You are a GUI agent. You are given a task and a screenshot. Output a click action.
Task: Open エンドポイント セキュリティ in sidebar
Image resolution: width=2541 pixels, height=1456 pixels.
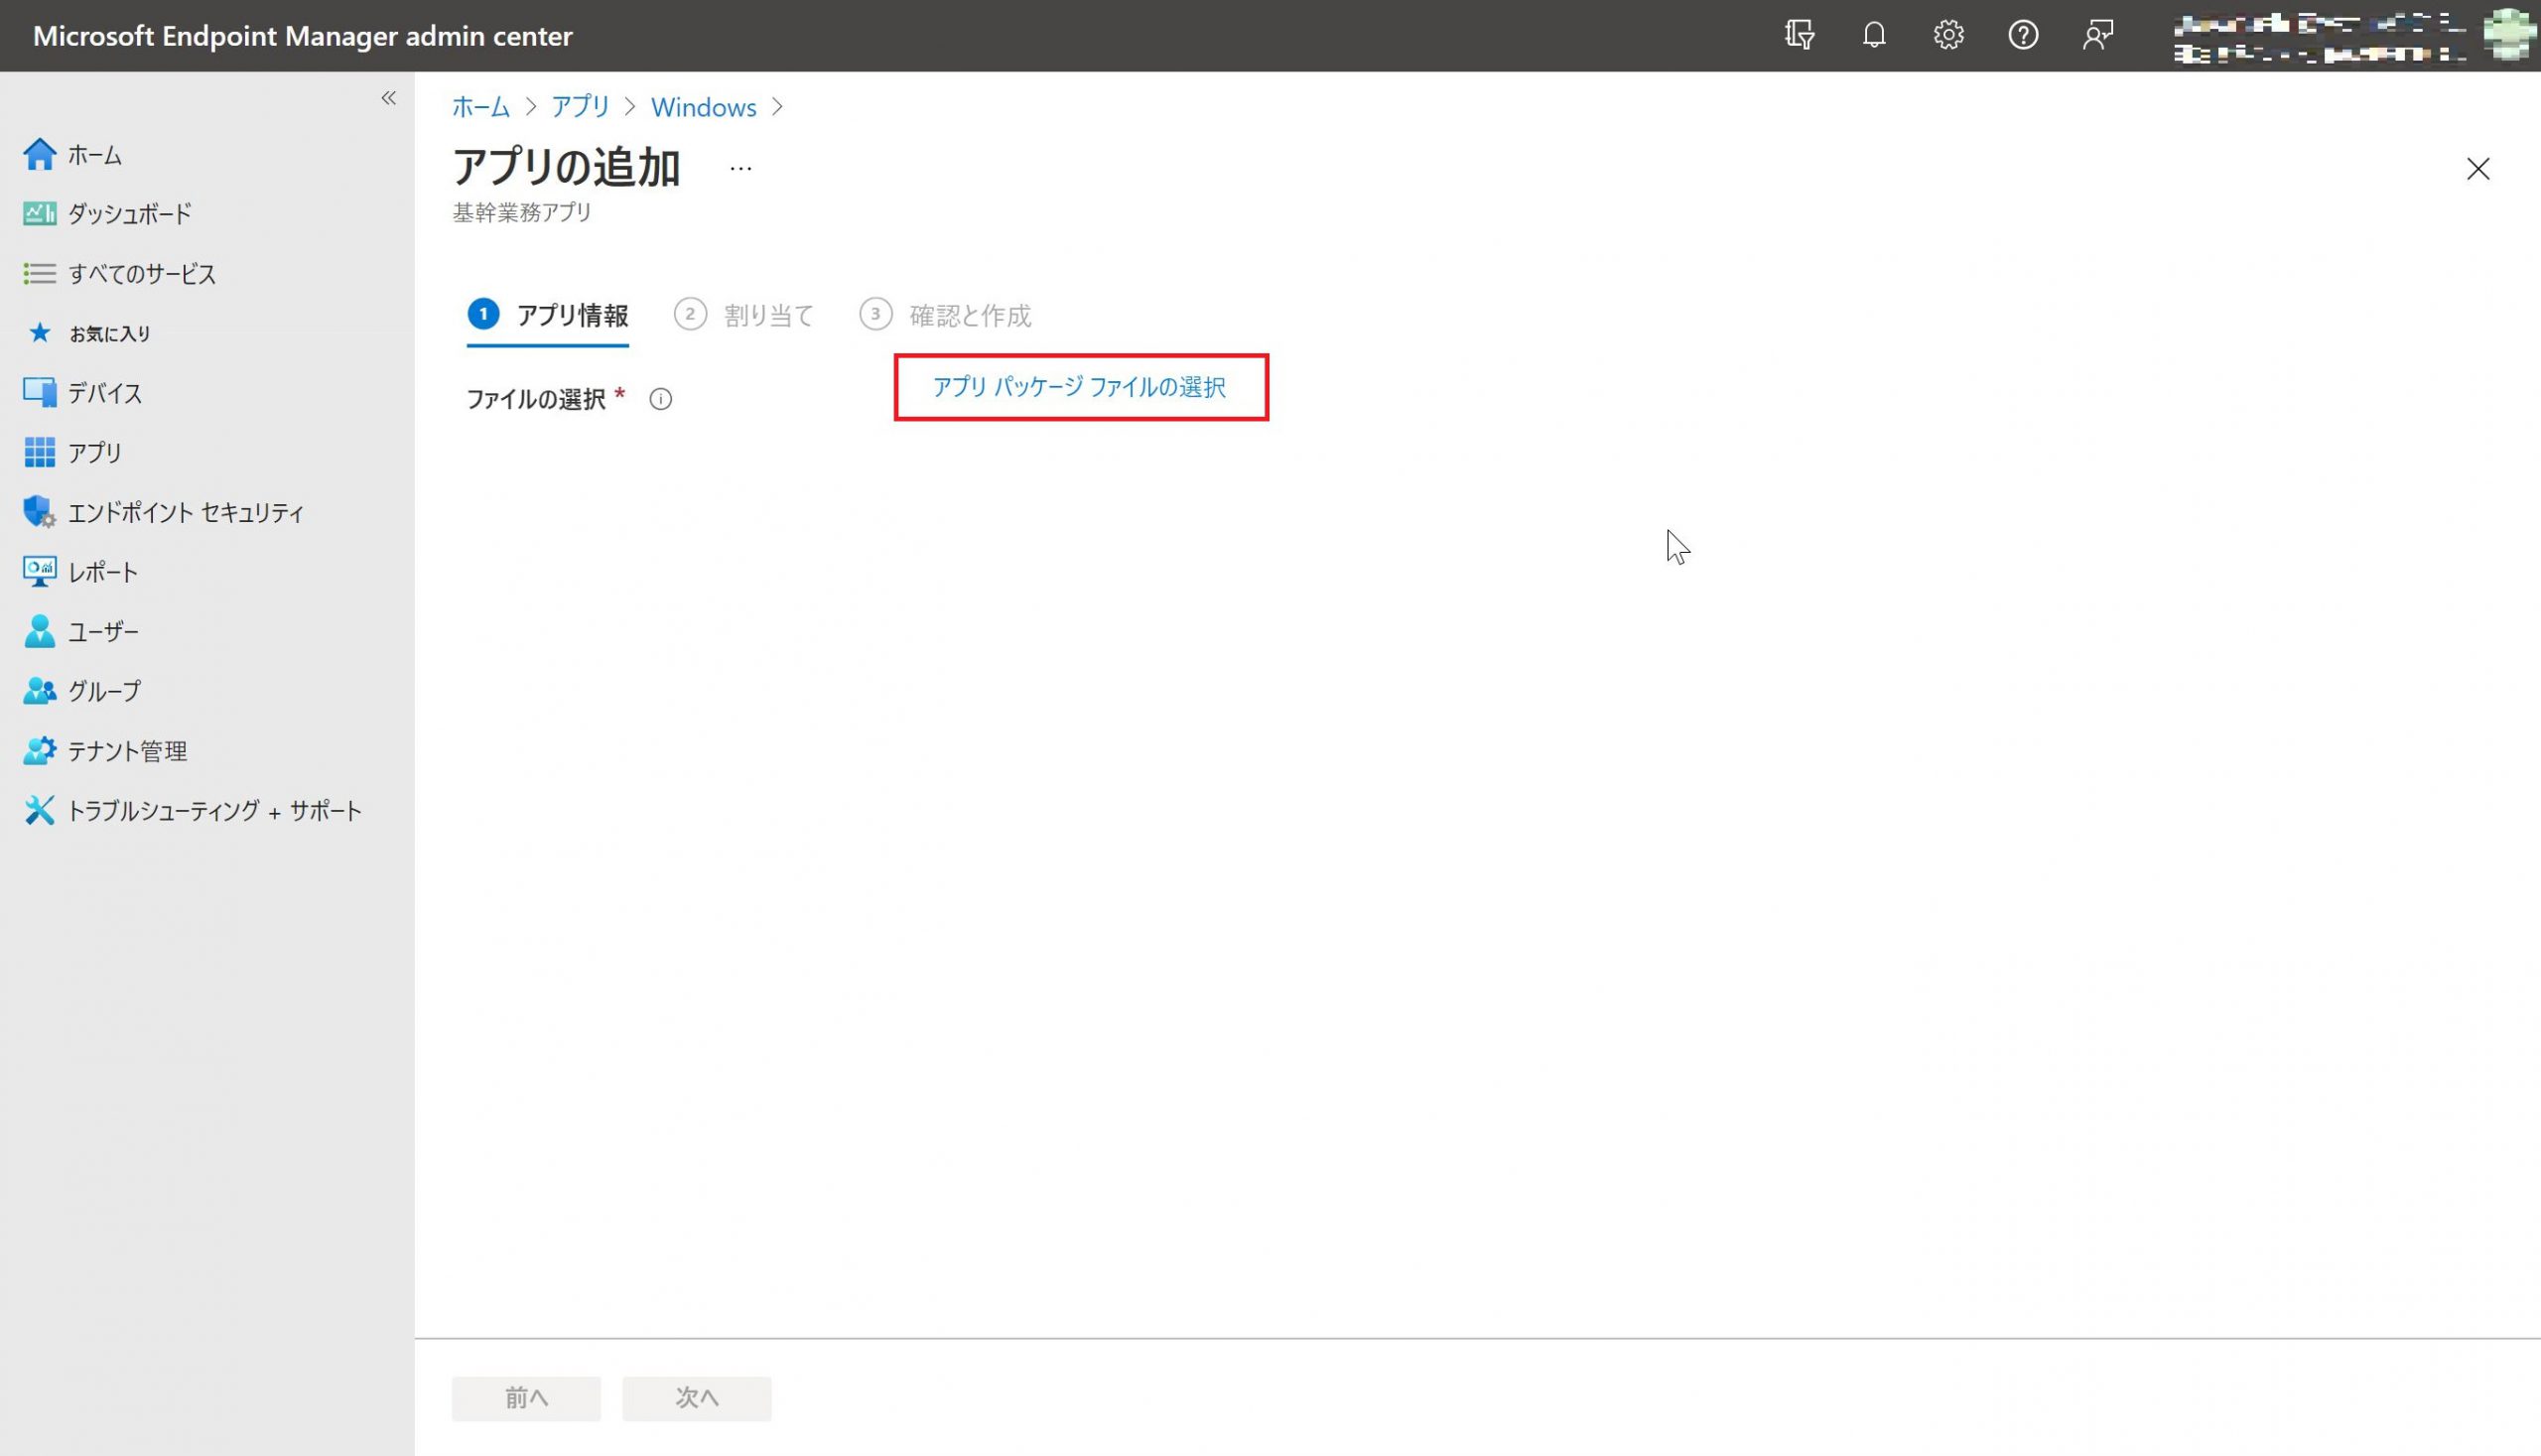coord(185,513)
